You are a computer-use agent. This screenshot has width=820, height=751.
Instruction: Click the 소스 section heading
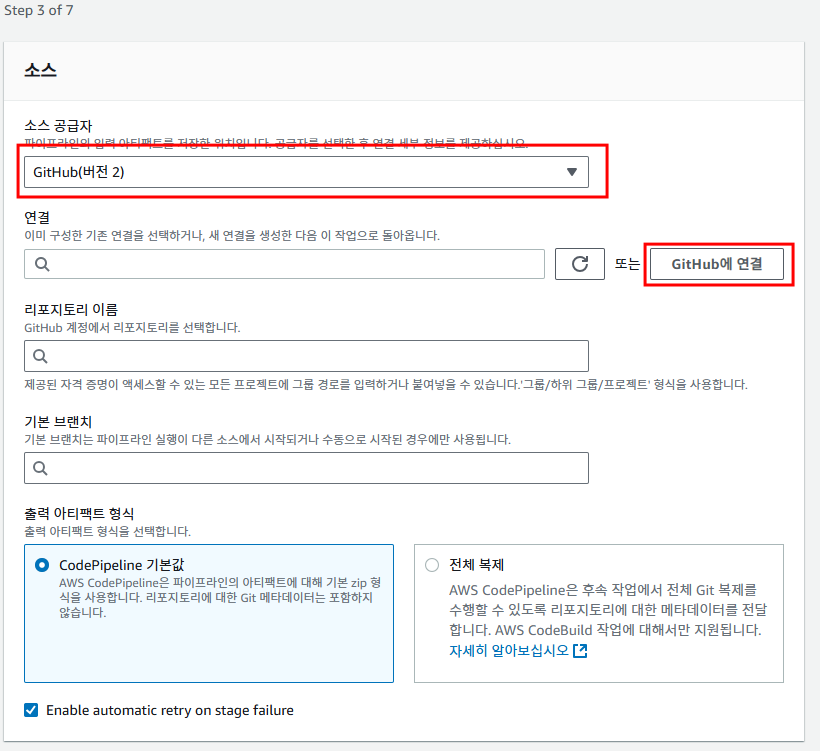click(x=40, y=70)
